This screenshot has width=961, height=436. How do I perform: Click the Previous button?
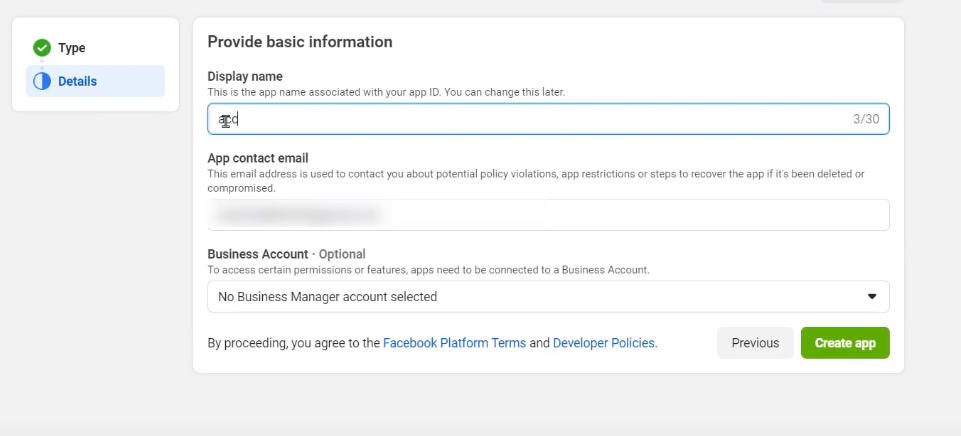point(755,343)
